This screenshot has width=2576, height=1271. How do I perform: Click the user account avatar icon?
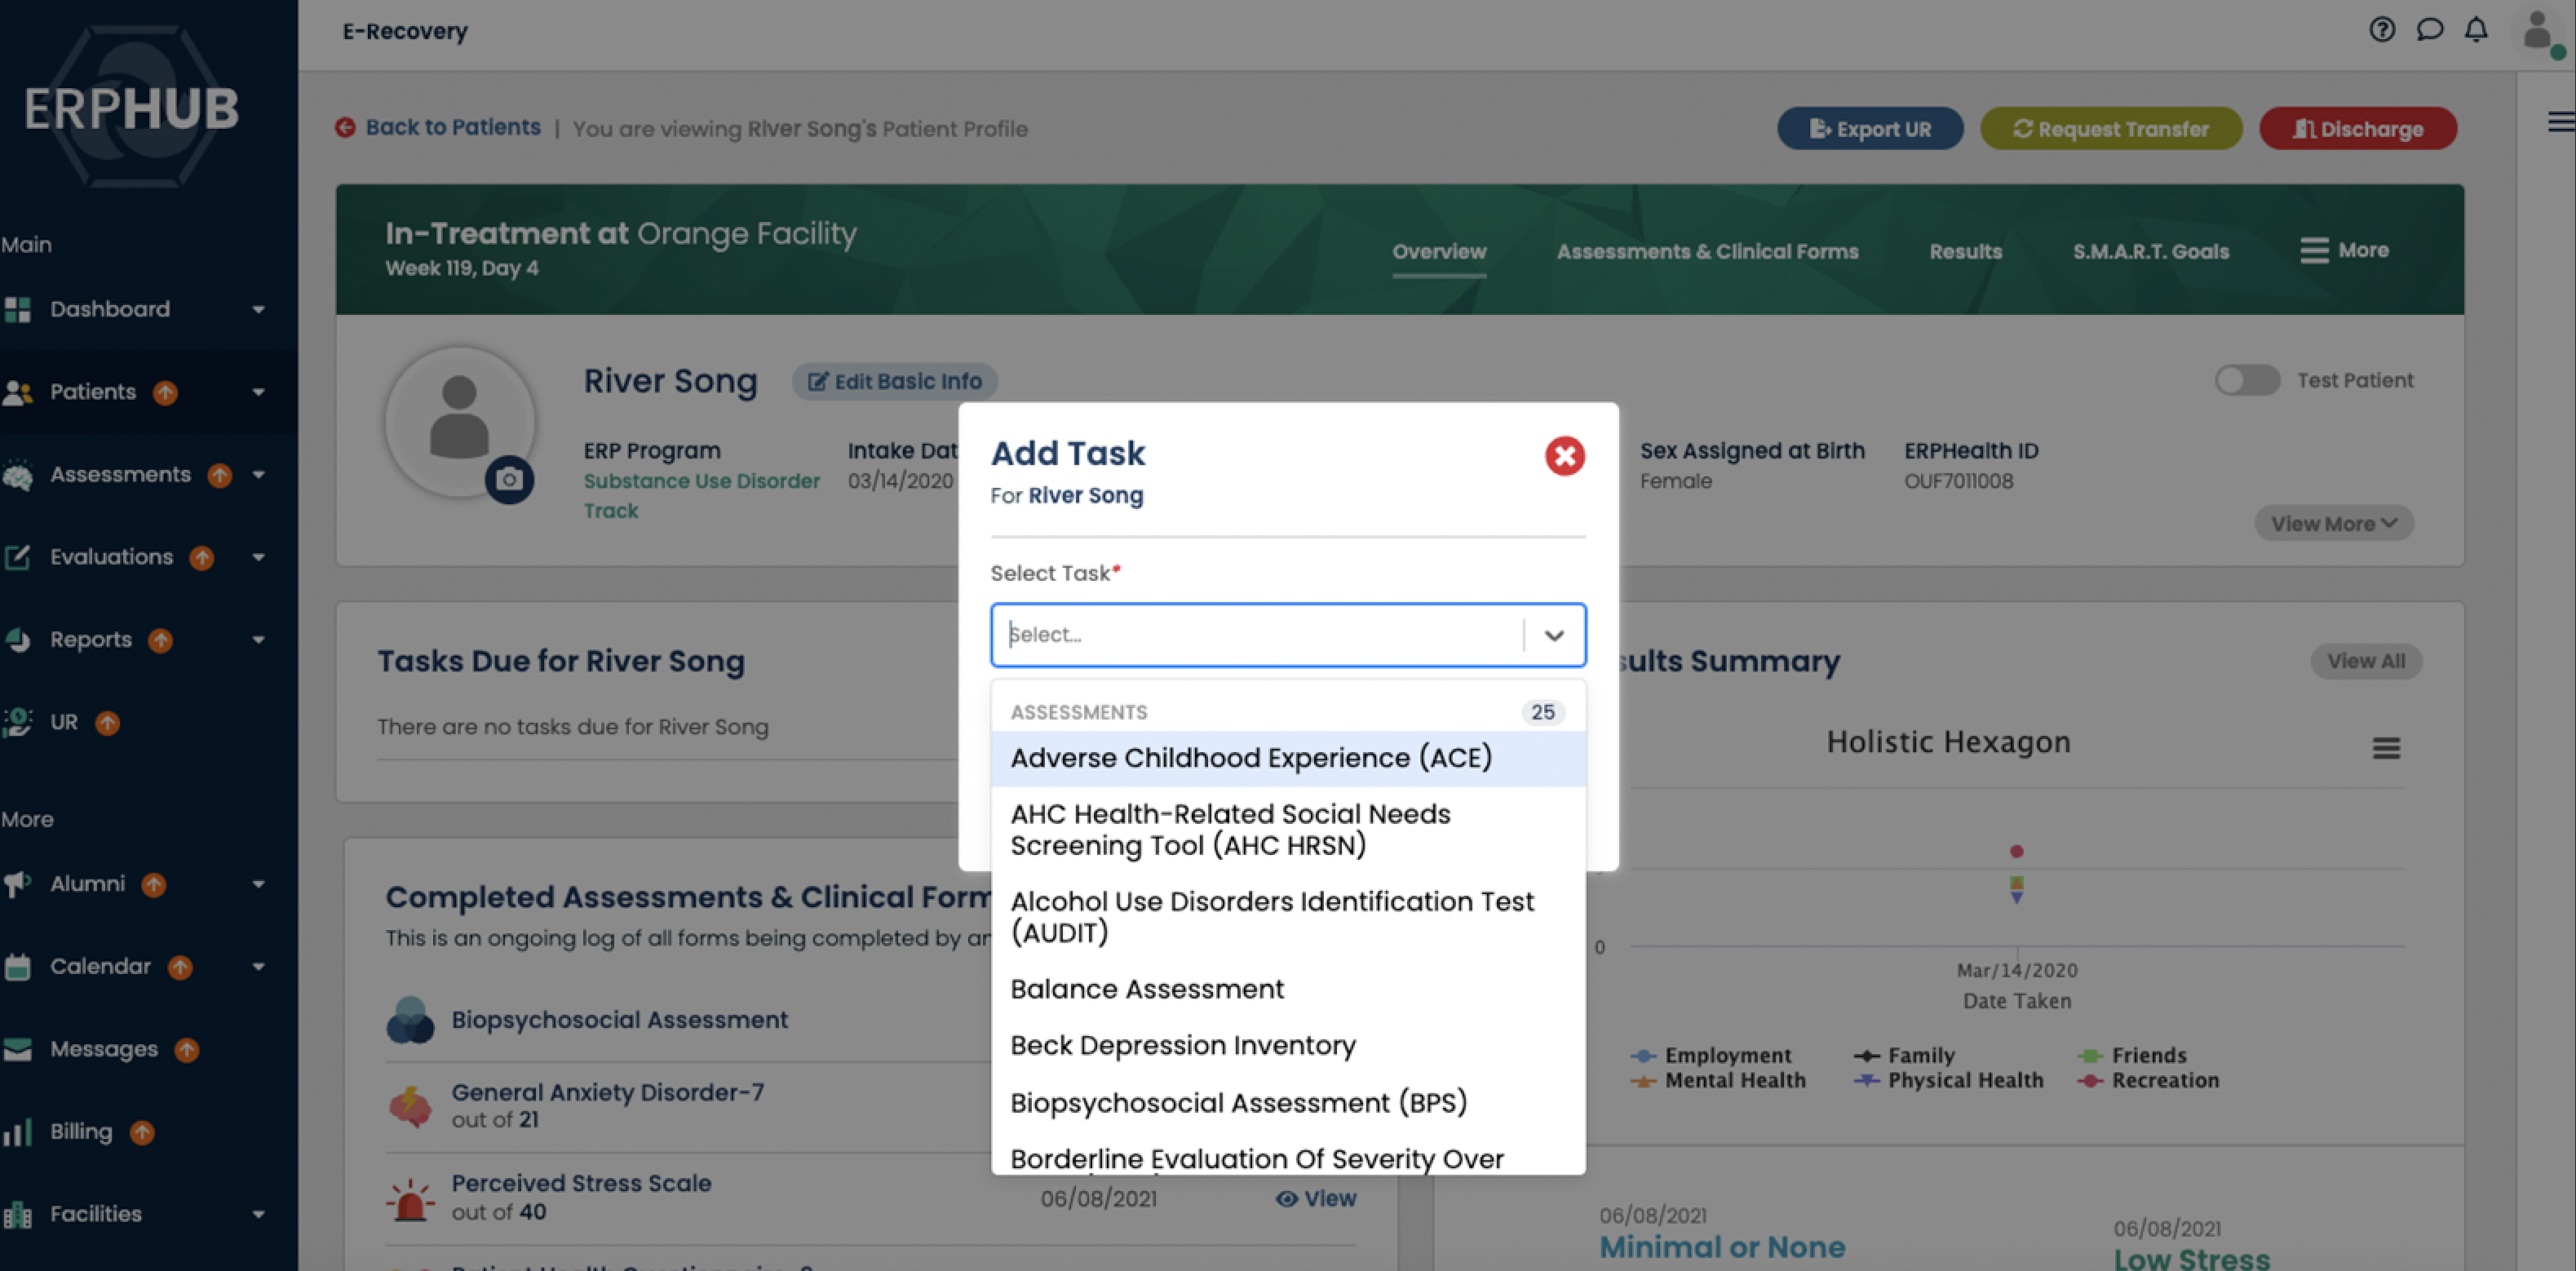(2537, 32)
